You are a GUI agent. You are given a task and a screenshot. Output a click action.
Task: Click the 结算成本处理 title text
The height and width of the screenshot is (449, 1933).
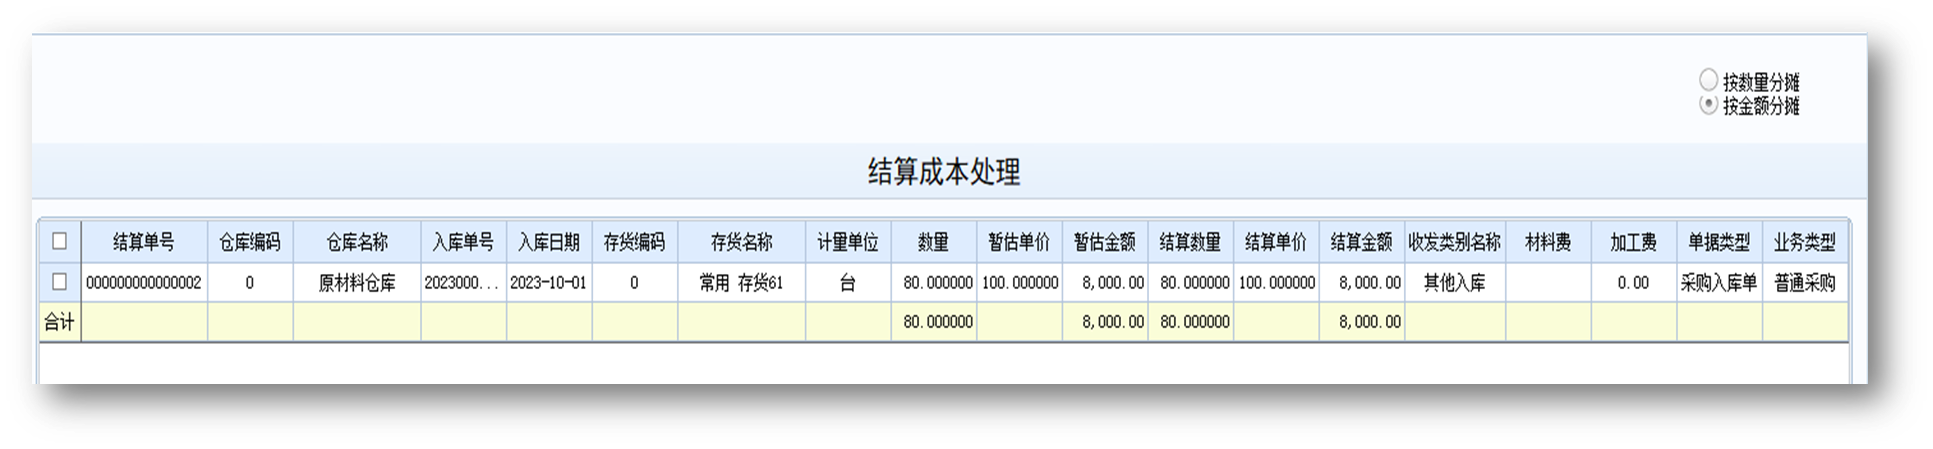[944, 172]
